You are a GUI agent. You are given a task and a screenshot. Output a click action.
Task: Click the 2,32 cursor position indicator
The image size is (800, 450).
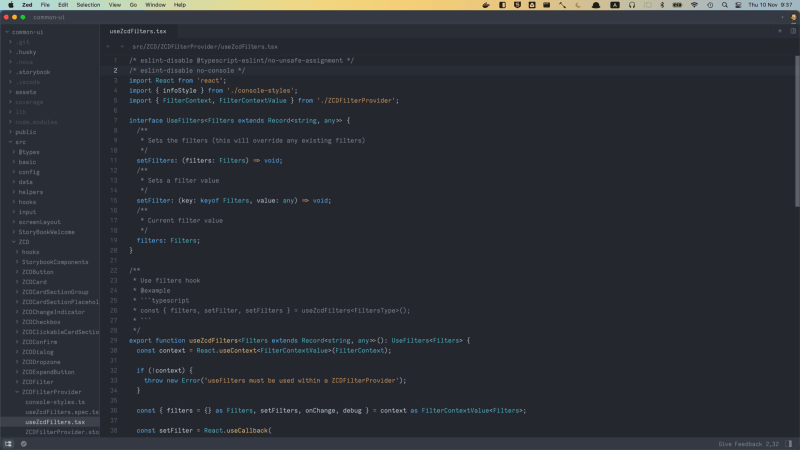tap(772, 444)
